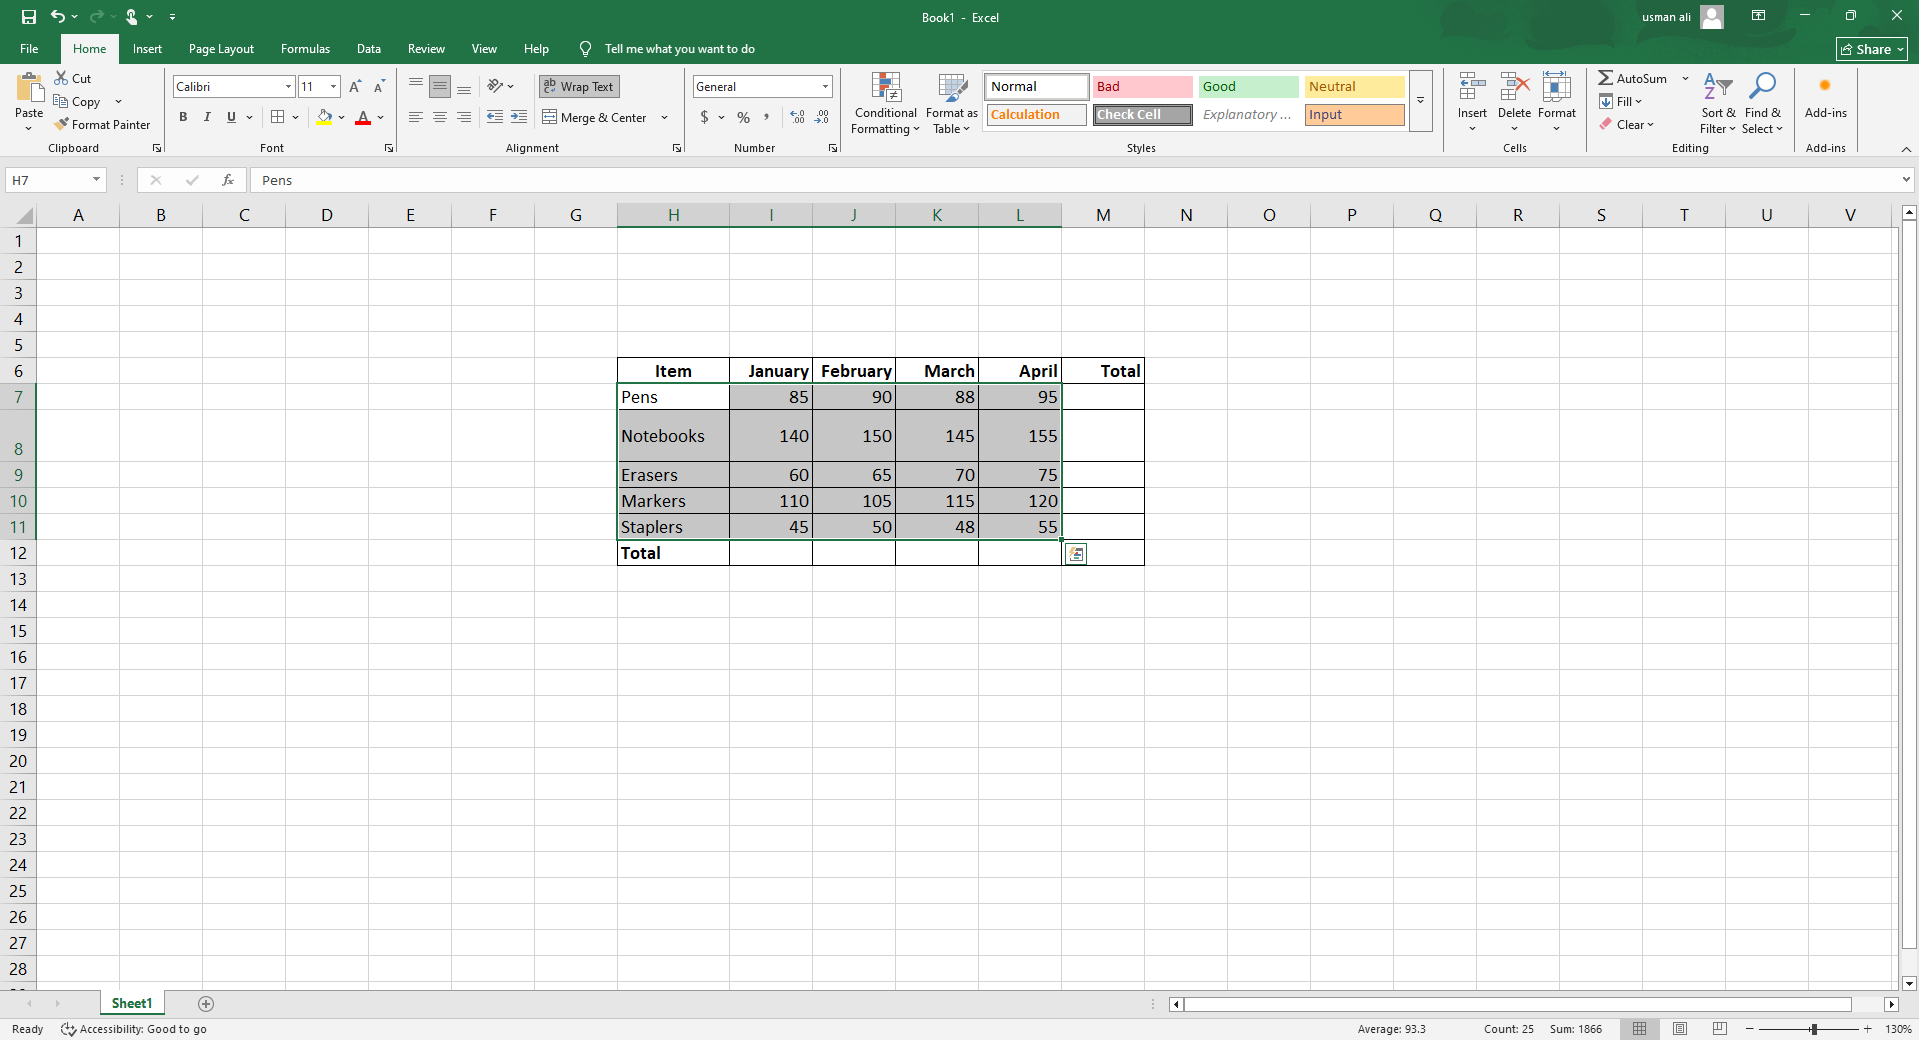Click the Undo arrow icon
Screen dimensions: 1919x1040
(x=58, y=17)
